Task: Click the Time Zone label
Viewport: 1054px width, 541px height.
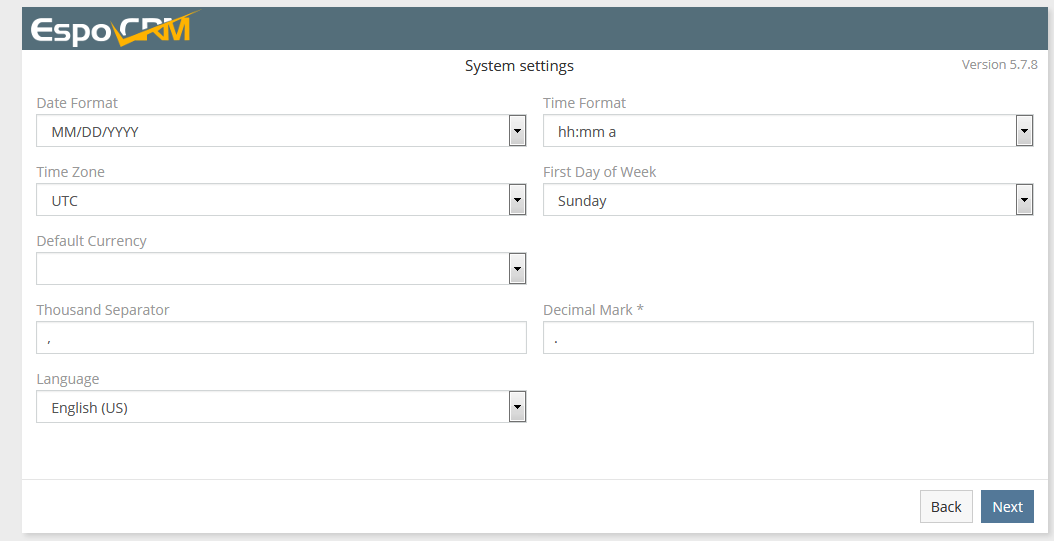Action: (x=71, y=172)
